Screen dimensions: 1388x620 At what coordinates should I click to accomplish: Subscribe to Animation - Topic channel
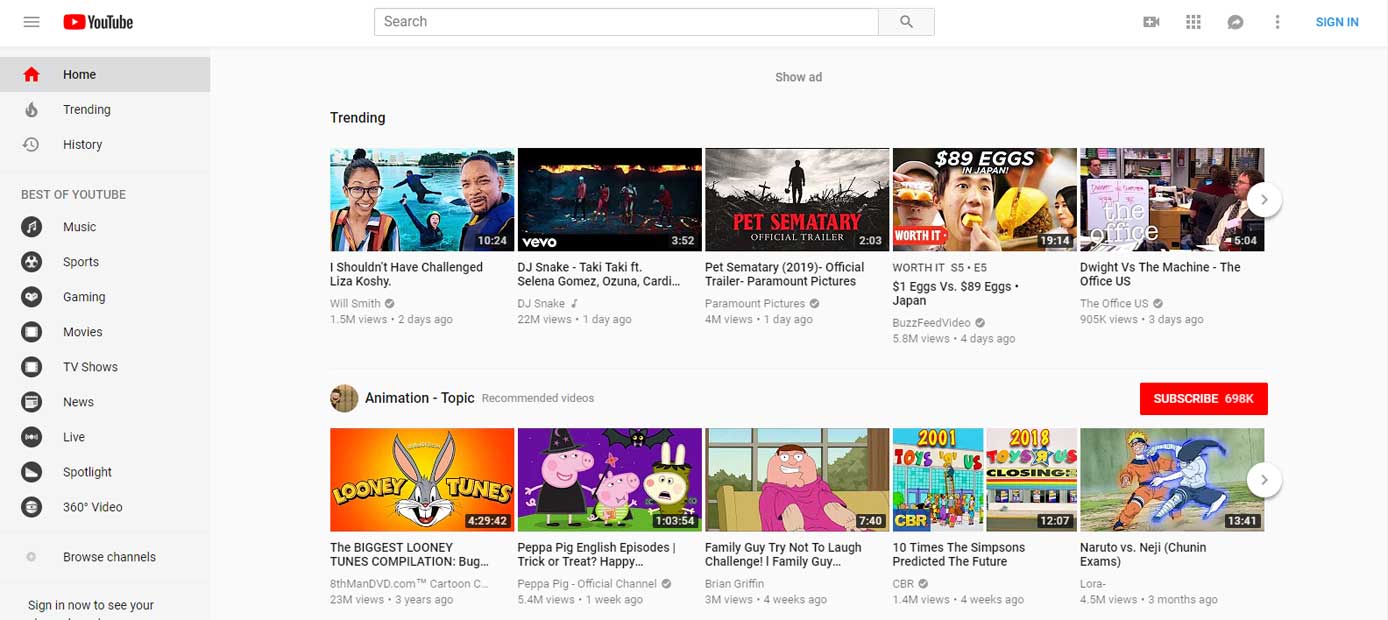[x=1203, y=398]
